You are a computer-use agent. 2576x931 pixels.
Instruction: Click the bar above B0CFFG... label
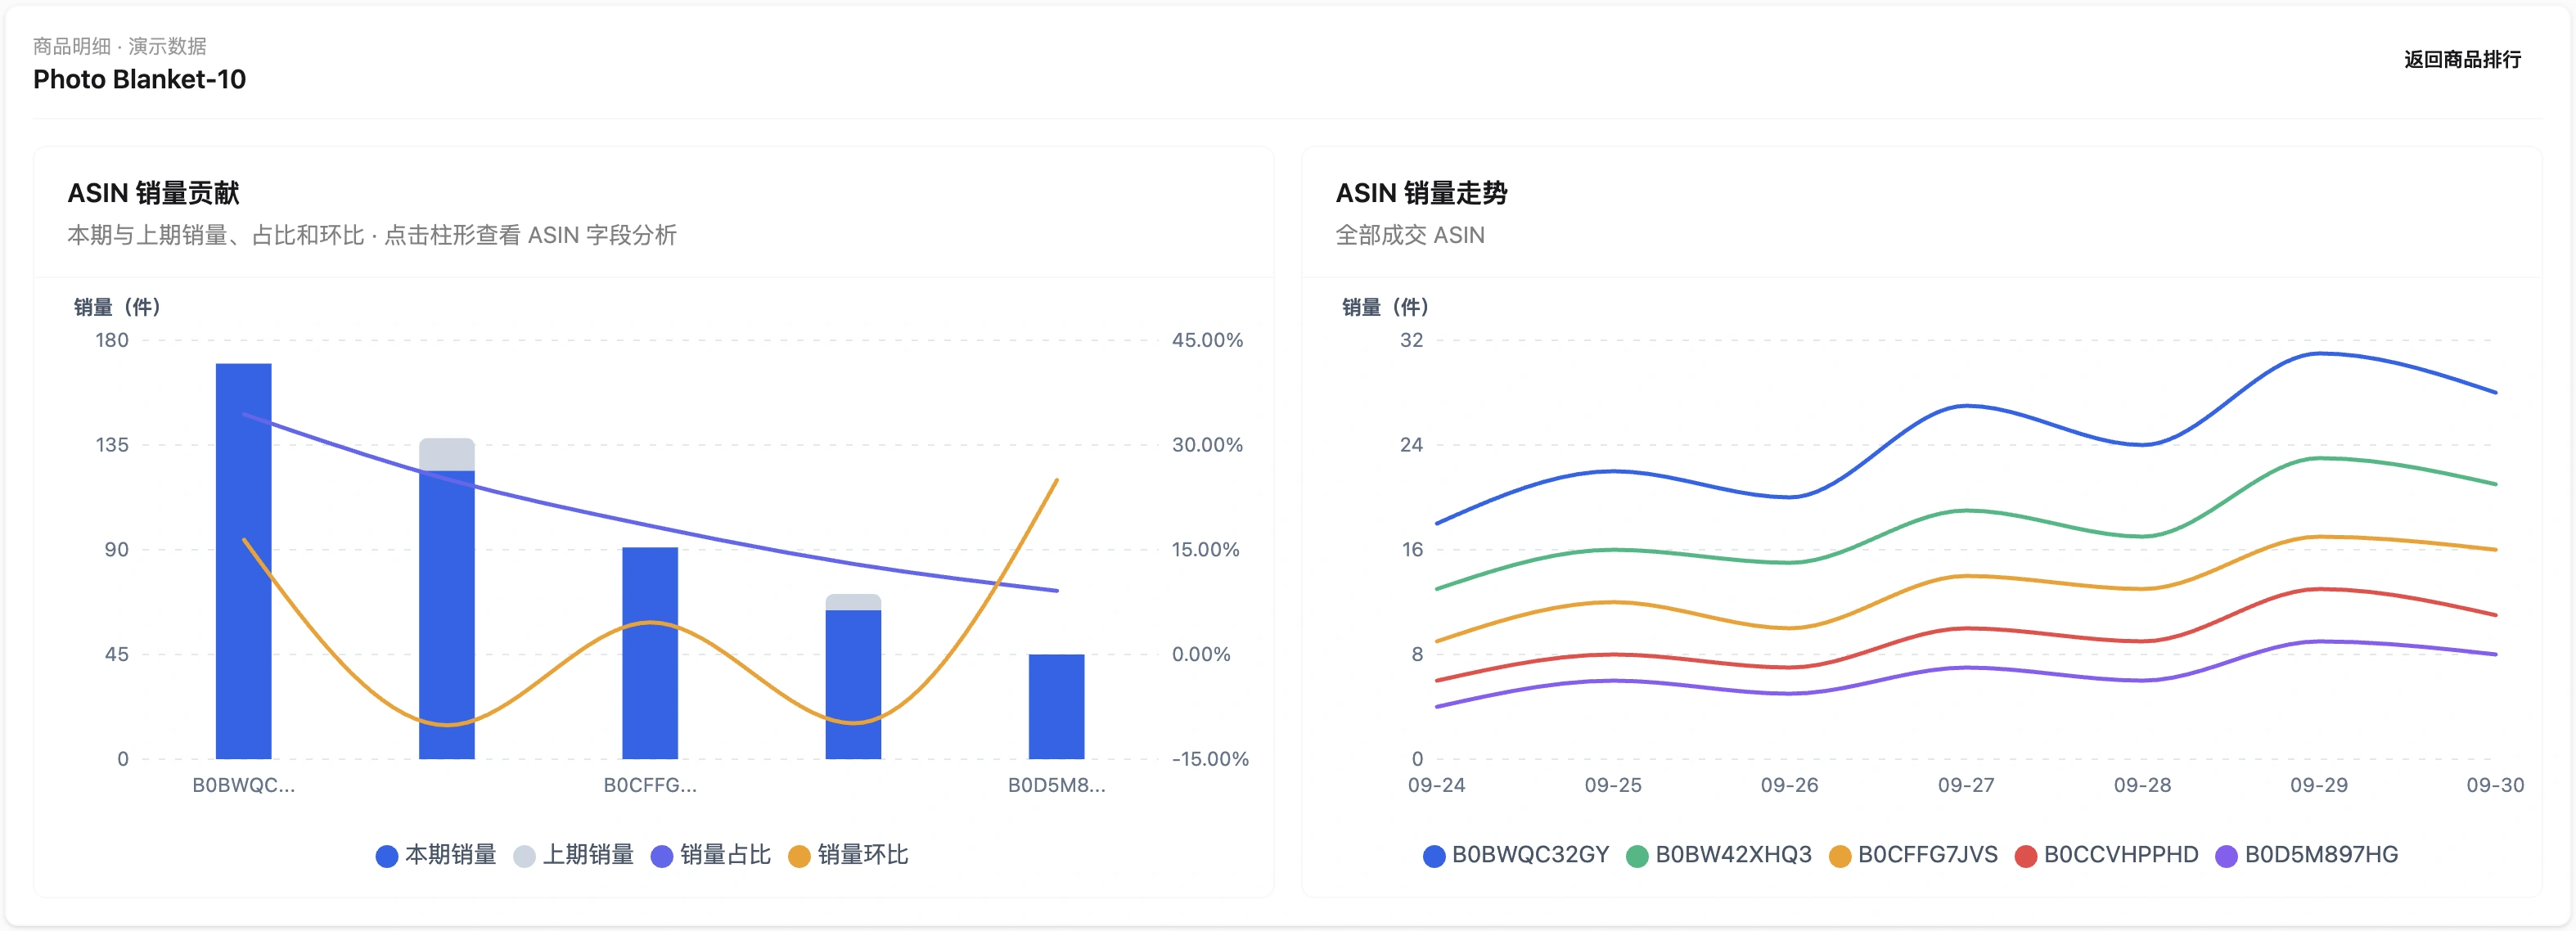pyautogui.click(x=650, y=653)
